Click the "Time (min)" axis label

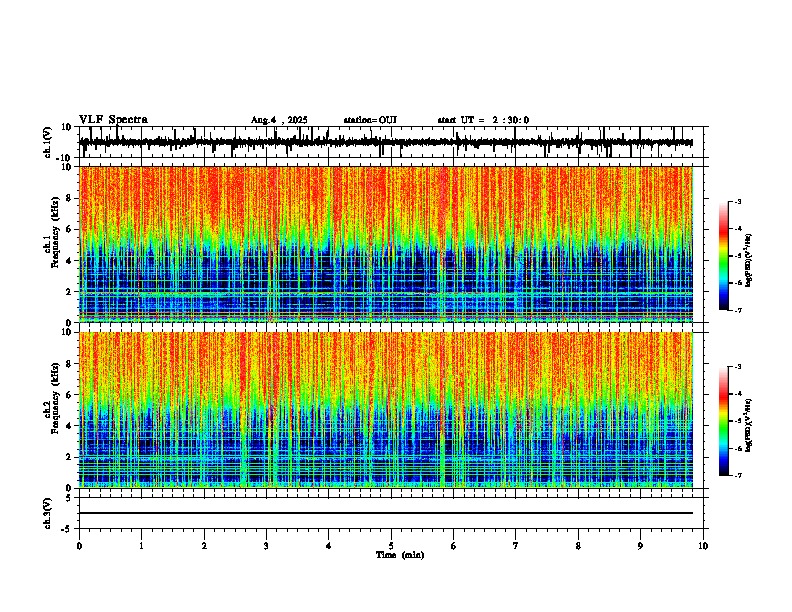pos(400,555)
